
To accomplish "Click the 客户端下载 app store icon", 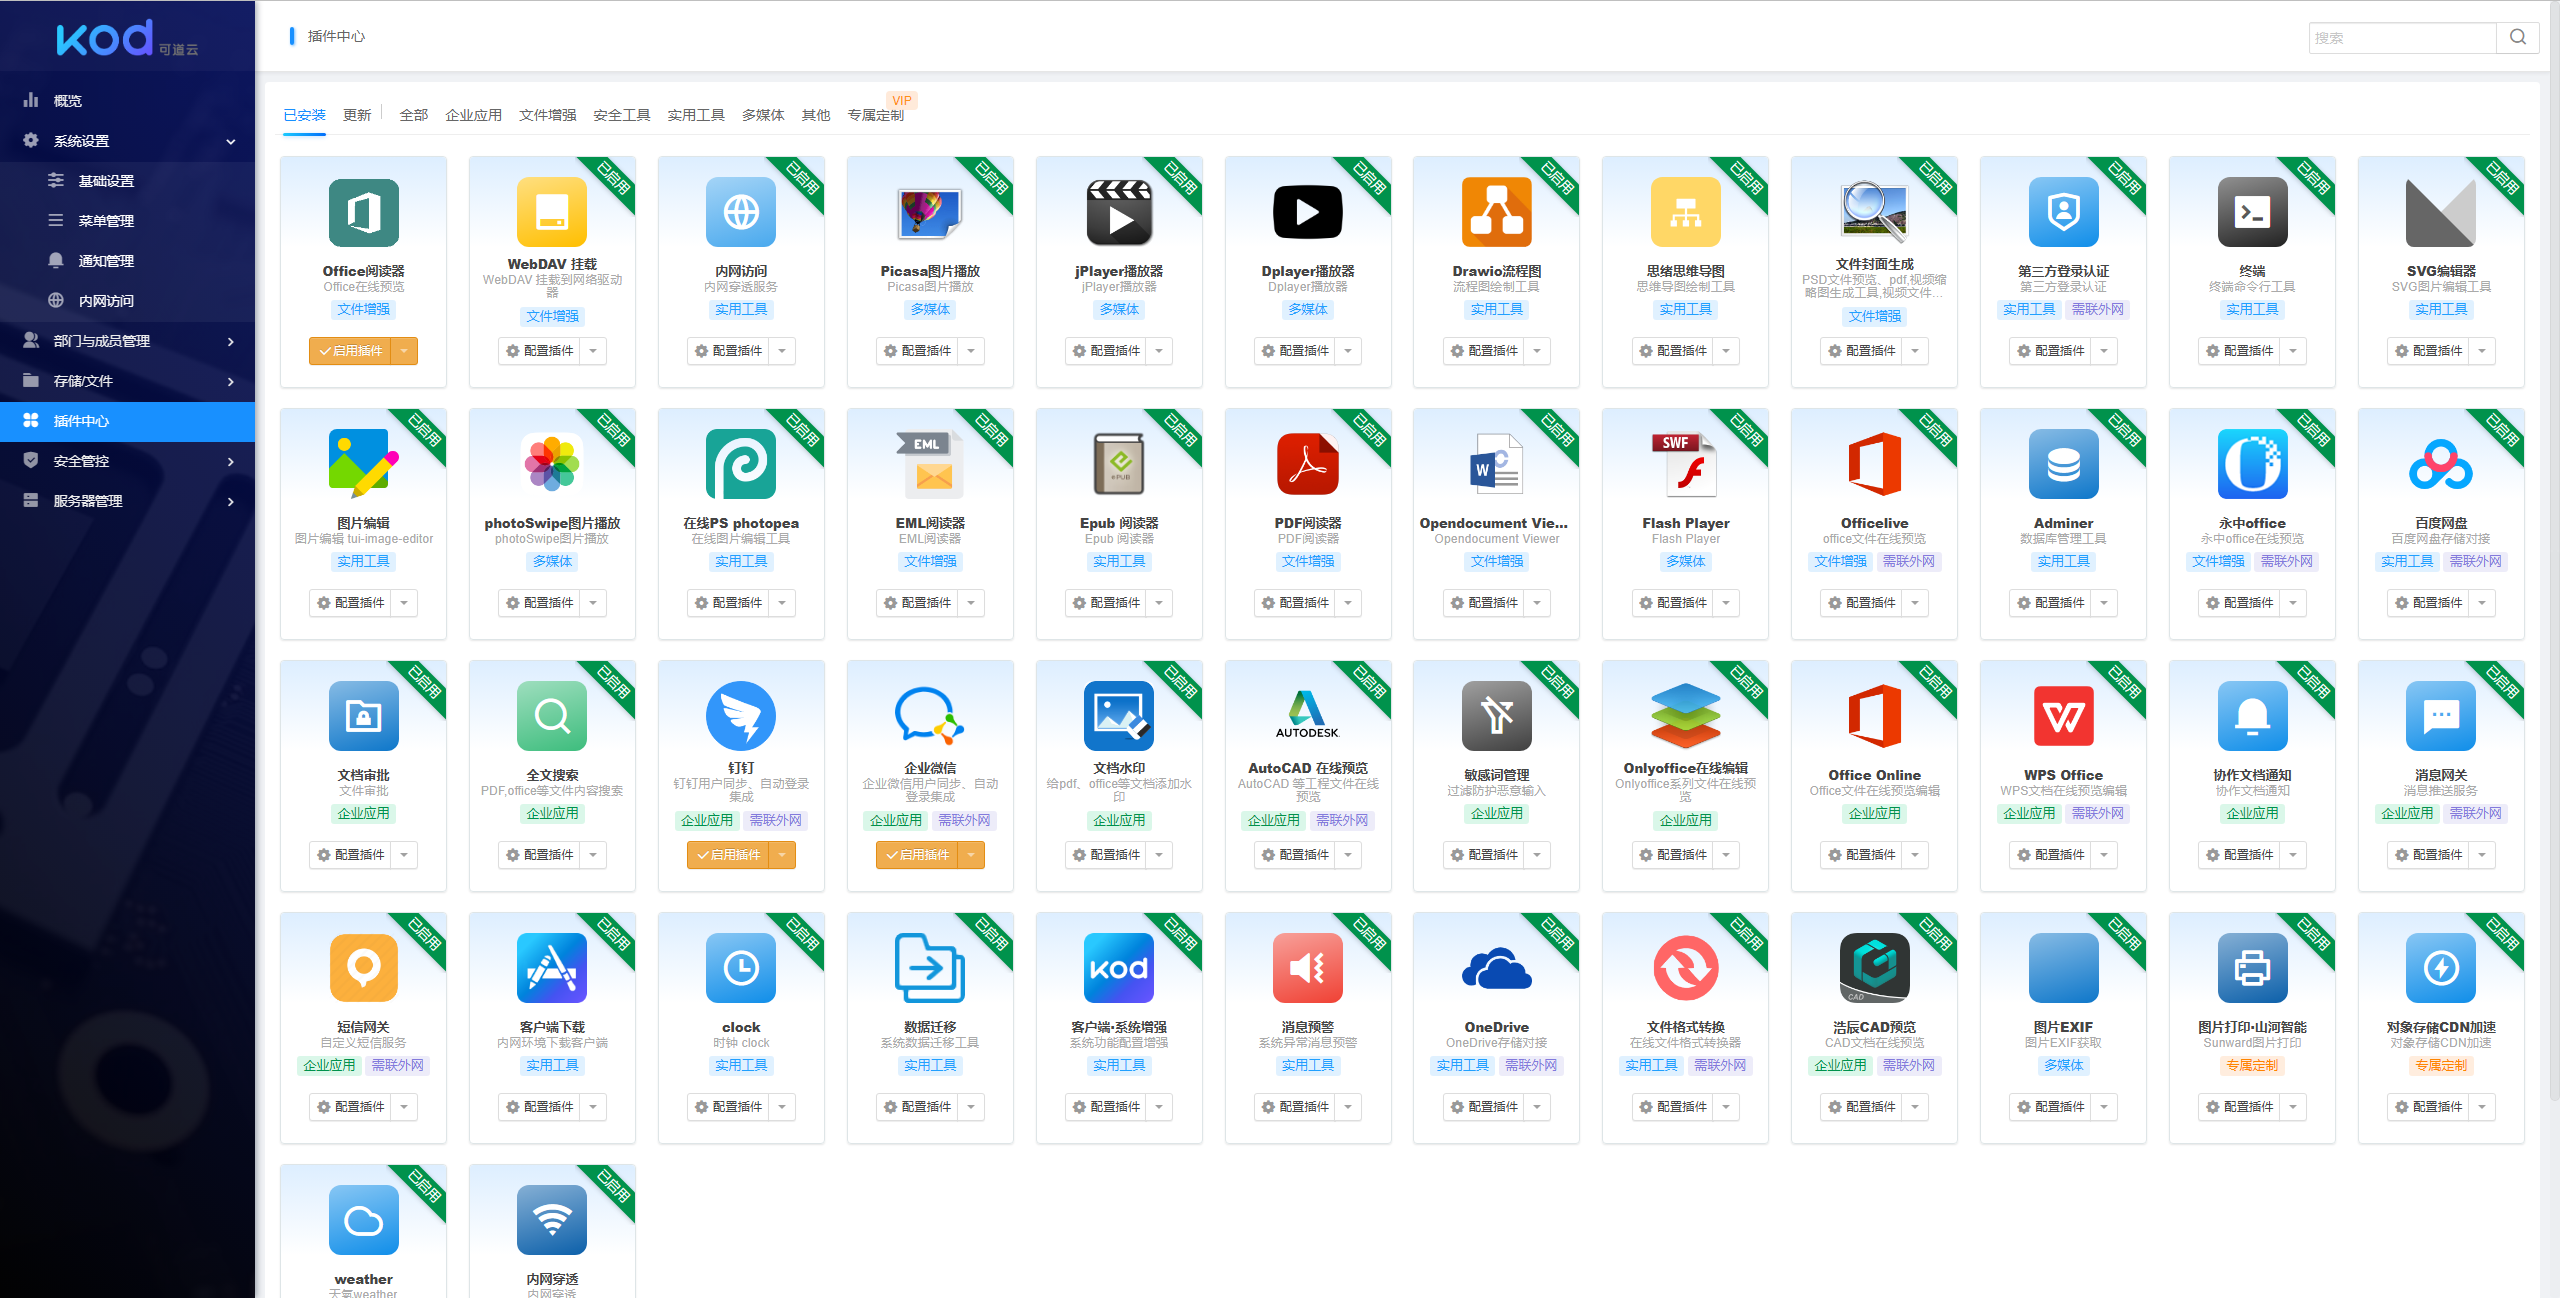I will (552, 968).
